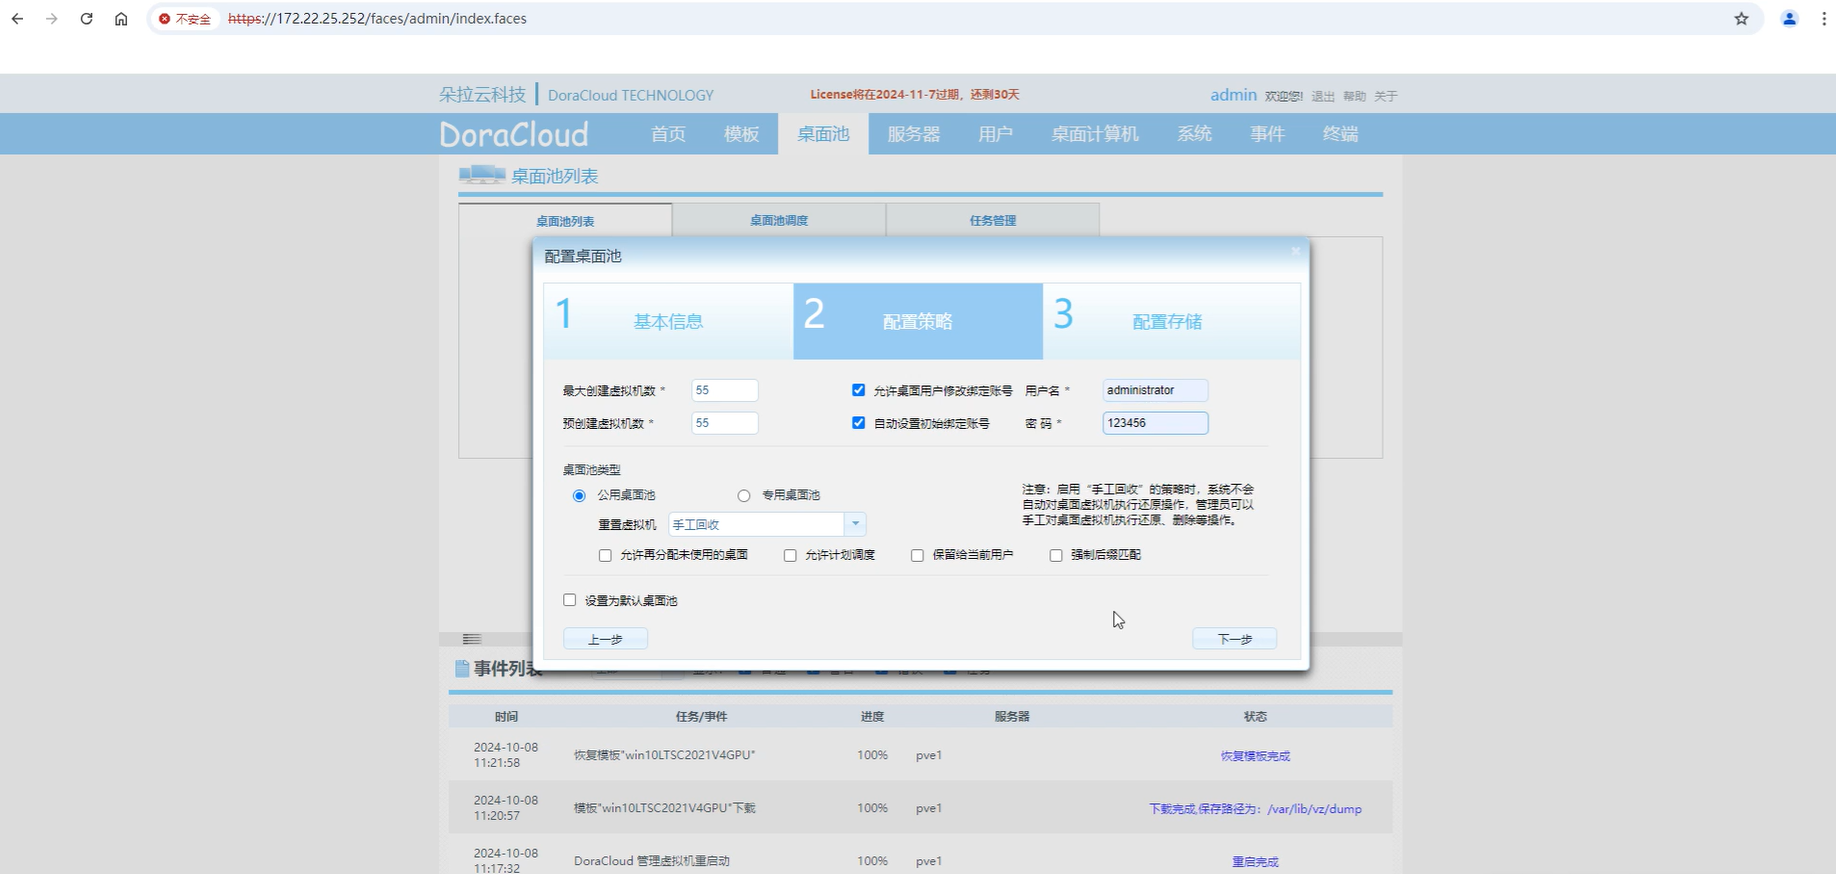Focus 密码 field with 123456

coord(1155,423)
